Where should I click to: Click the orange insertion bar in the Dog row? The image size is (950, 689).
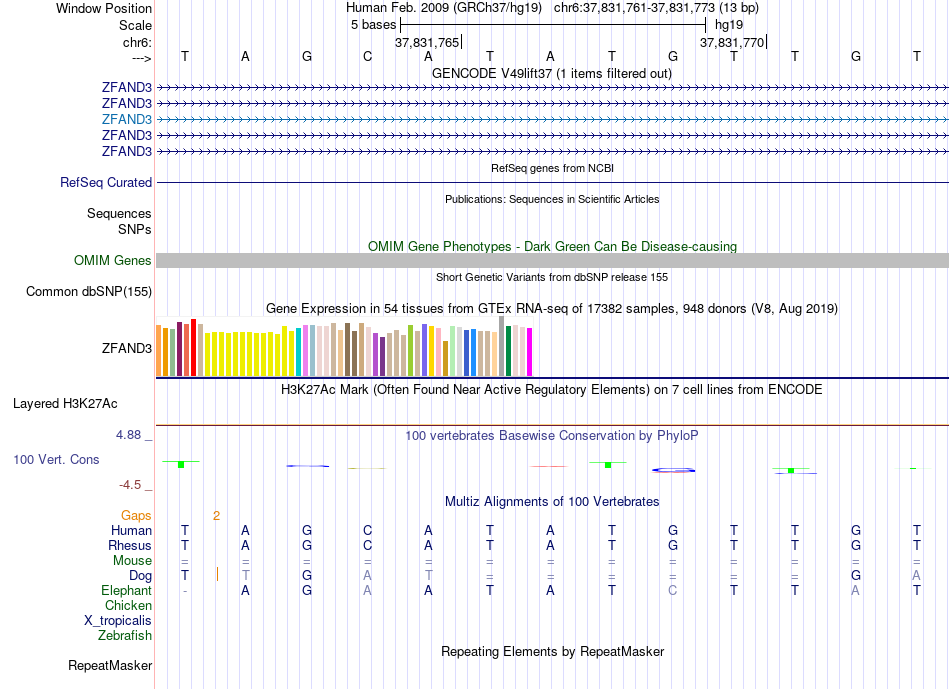217,574
